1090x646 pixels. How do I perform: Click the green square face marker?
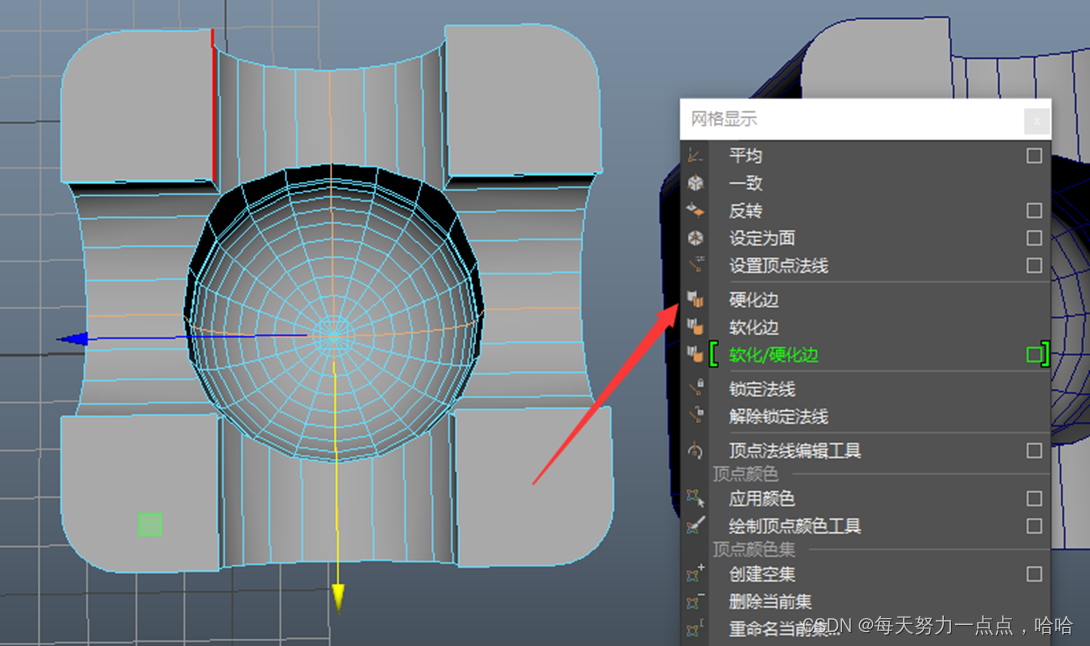click(150, 525)
